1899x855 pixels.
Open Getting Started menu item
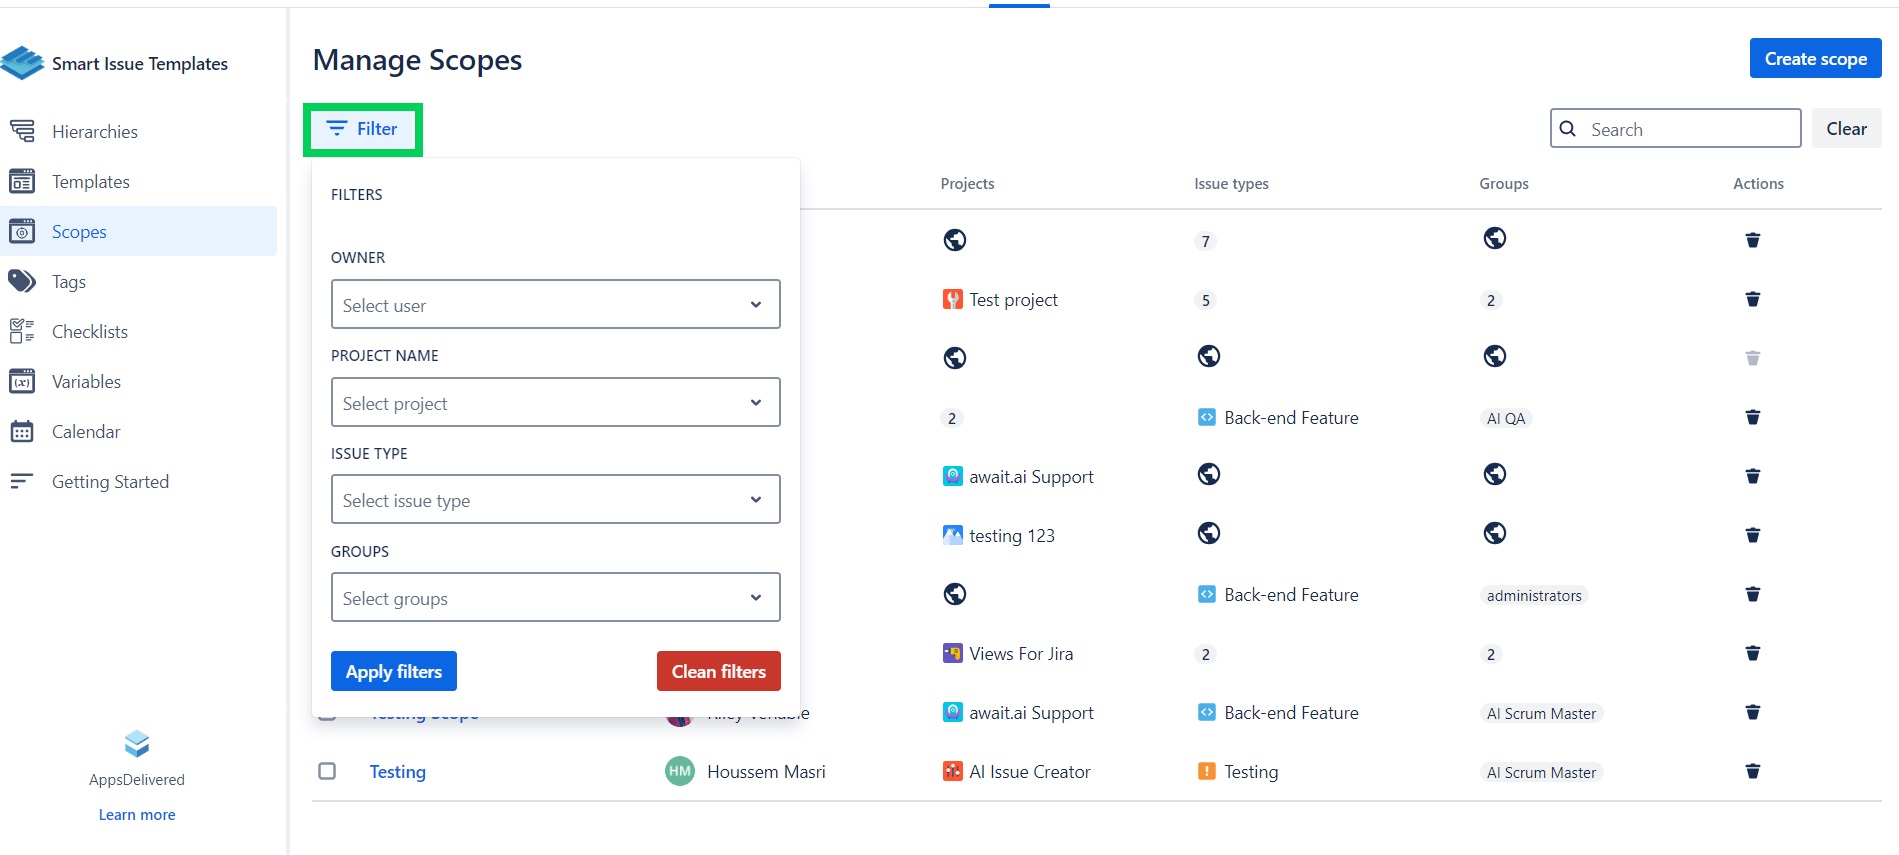pos(110,481)
